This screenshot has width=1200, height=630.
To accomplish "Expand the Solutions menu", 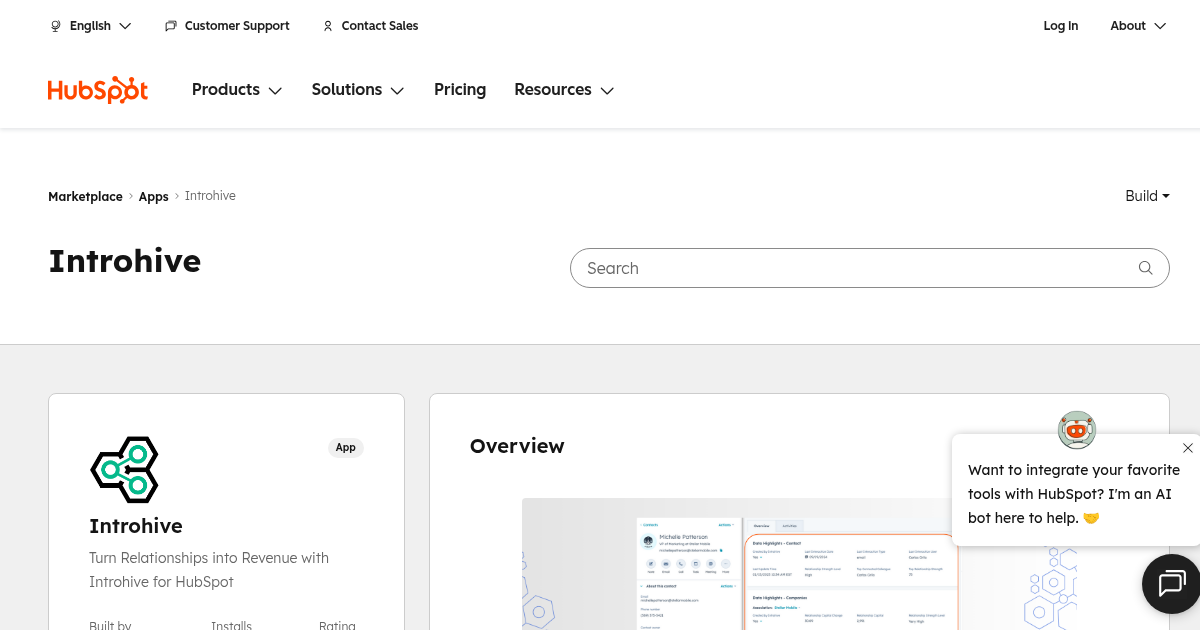I will point(358,90).
